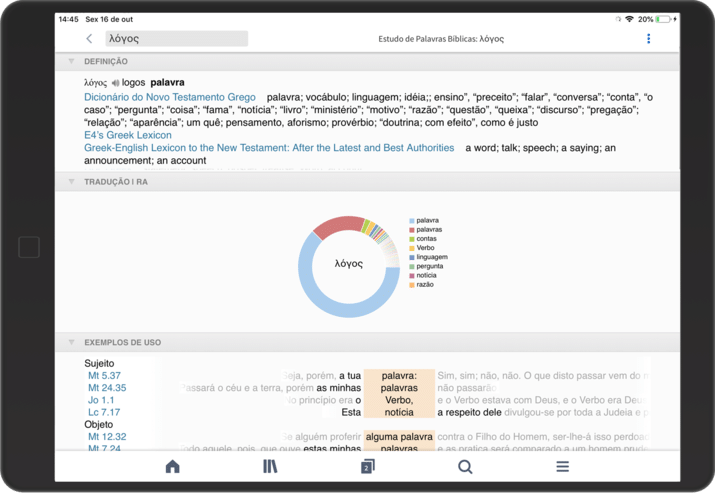Open the Library books icon
Screen dimensions: 715x493
point(270,467)
